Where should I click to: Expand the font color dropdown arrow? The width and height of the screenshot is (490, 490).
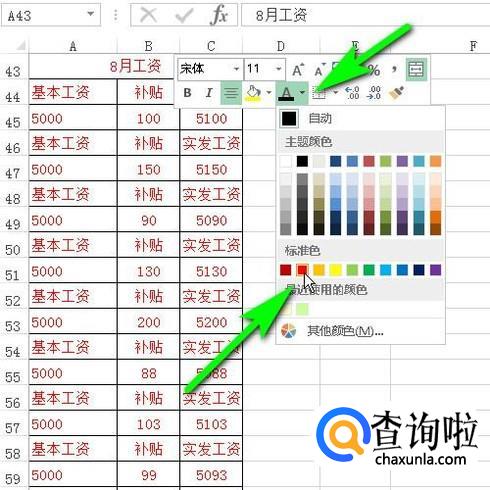pos(302,93)
